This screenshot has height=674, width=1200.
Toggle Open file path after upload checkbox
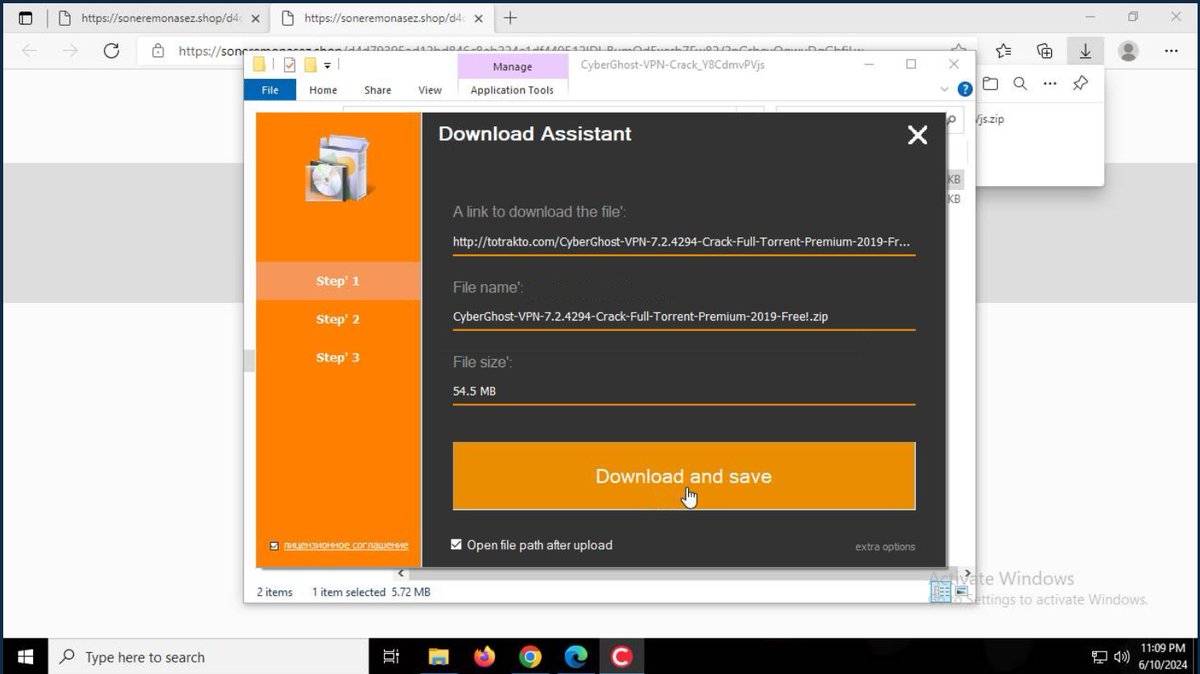point(457,545)
